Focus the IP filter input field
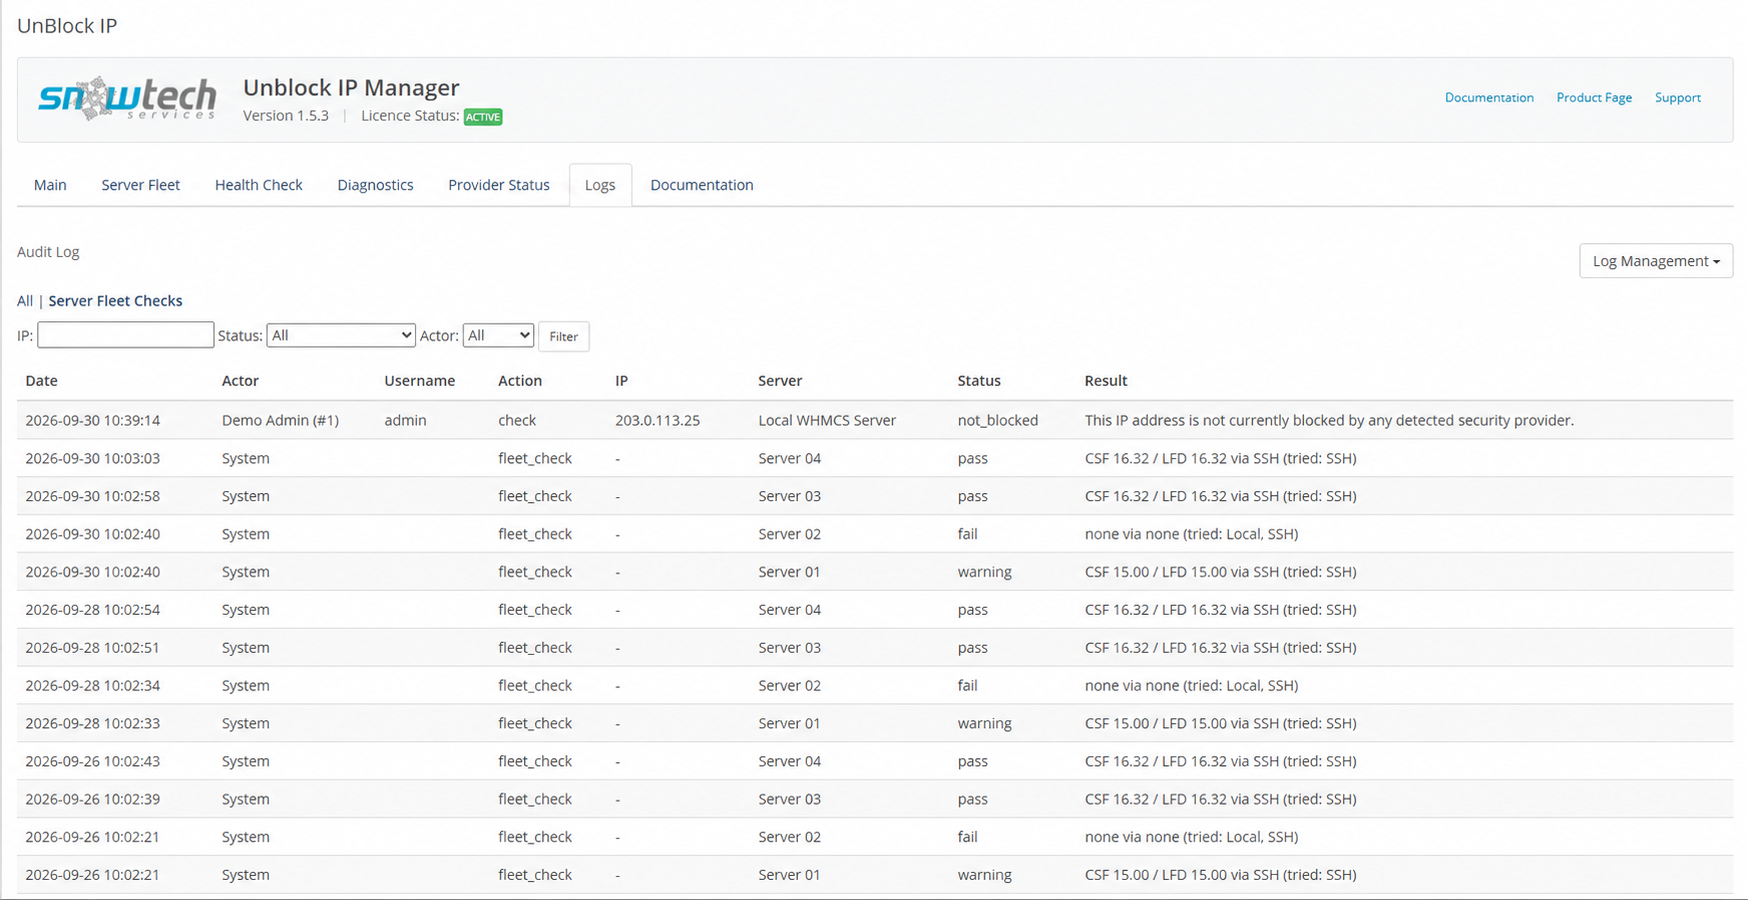This screenshot has height=900, width=1748. [126, 335]
